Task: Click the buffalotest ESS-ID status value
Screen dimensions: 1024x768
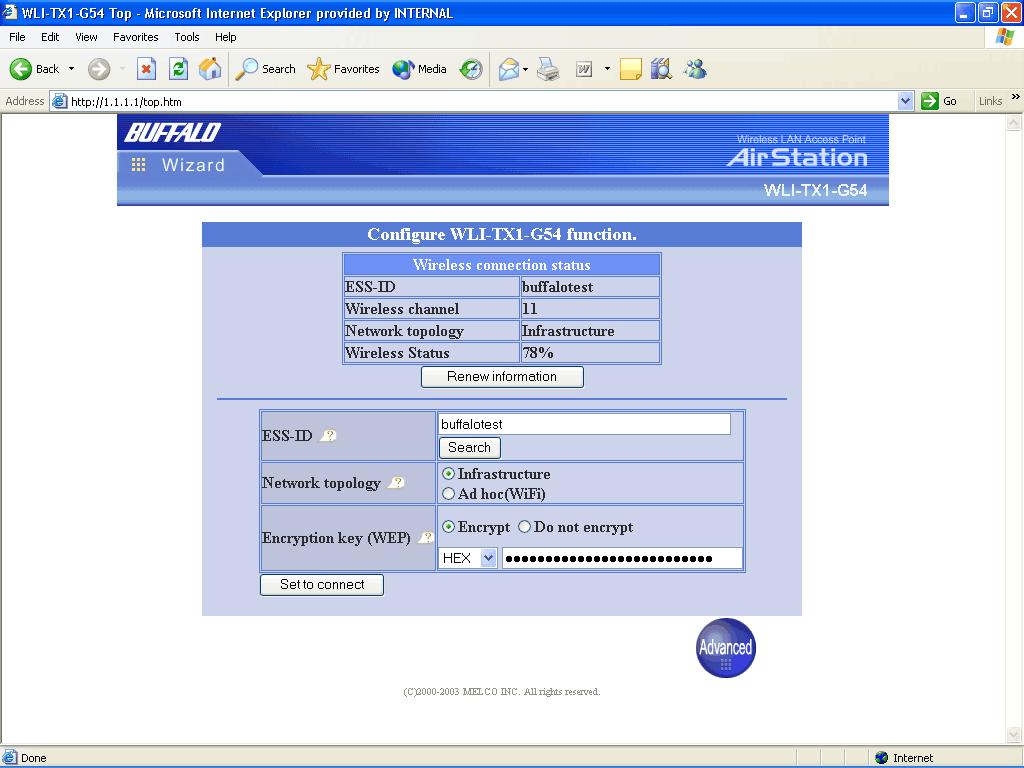Action: click(x=557, y=287)
